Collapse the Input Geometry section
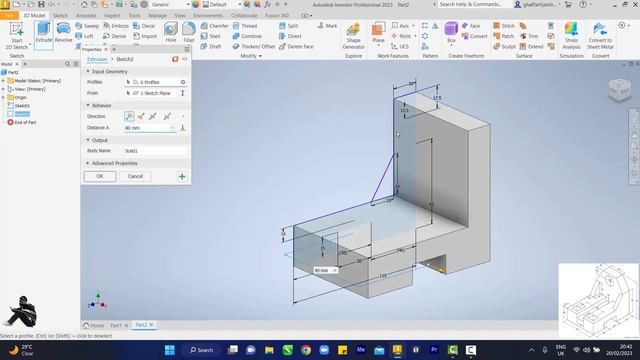The height and width of the screenshot is (360, 640). click(88, 71)
